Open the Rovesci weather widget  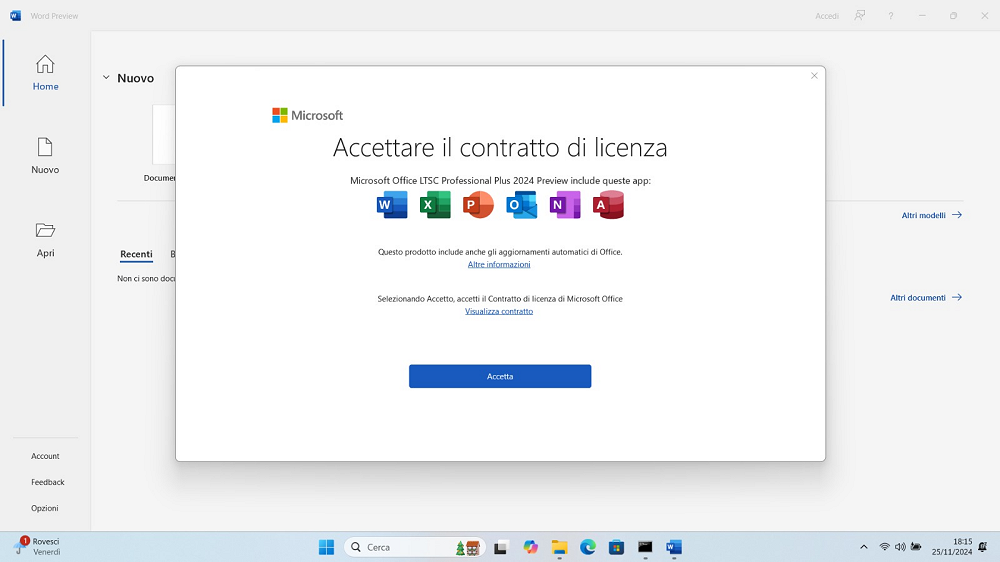[x=38, y=547]
